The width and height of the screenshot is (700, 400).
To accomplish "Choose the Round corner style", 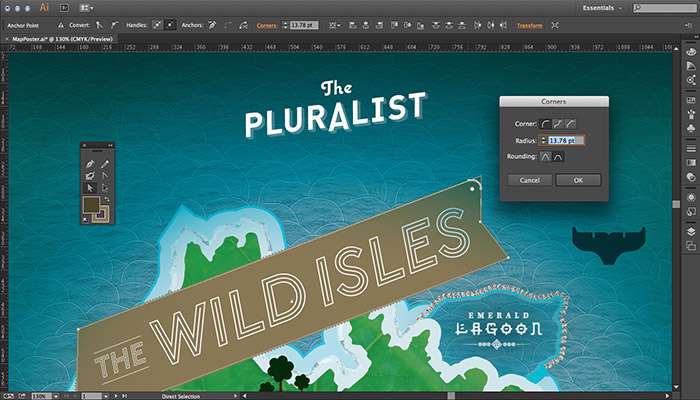I will point(546,122).
